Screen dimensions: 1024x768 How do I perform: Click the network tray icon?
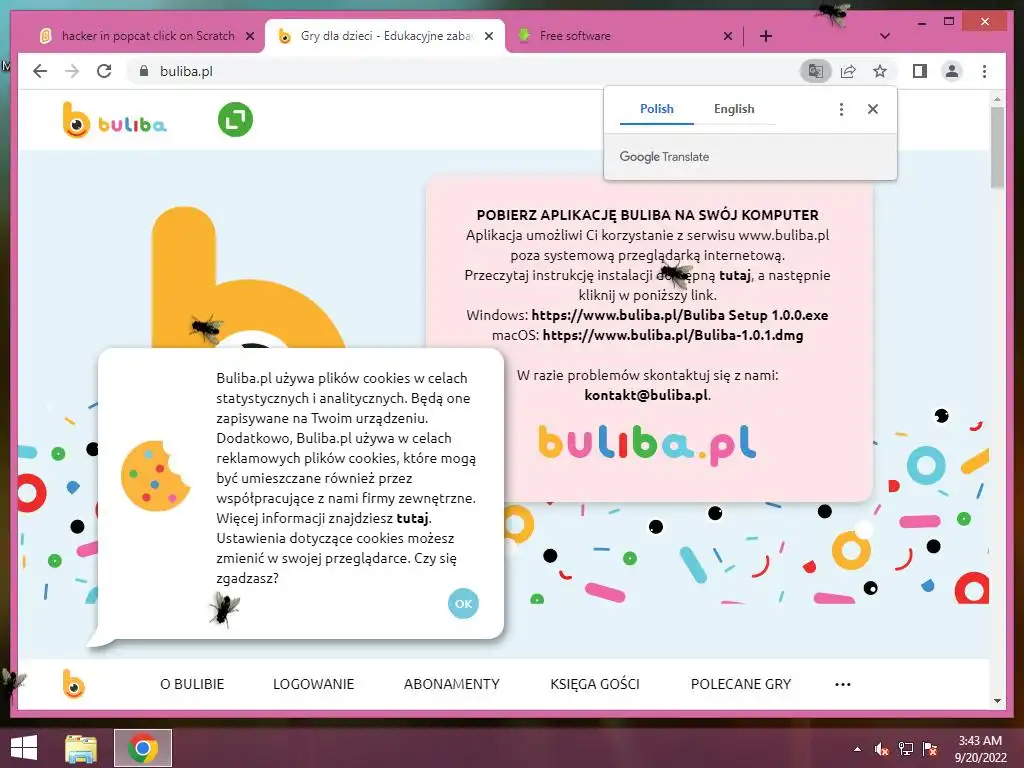pos(906,749)
